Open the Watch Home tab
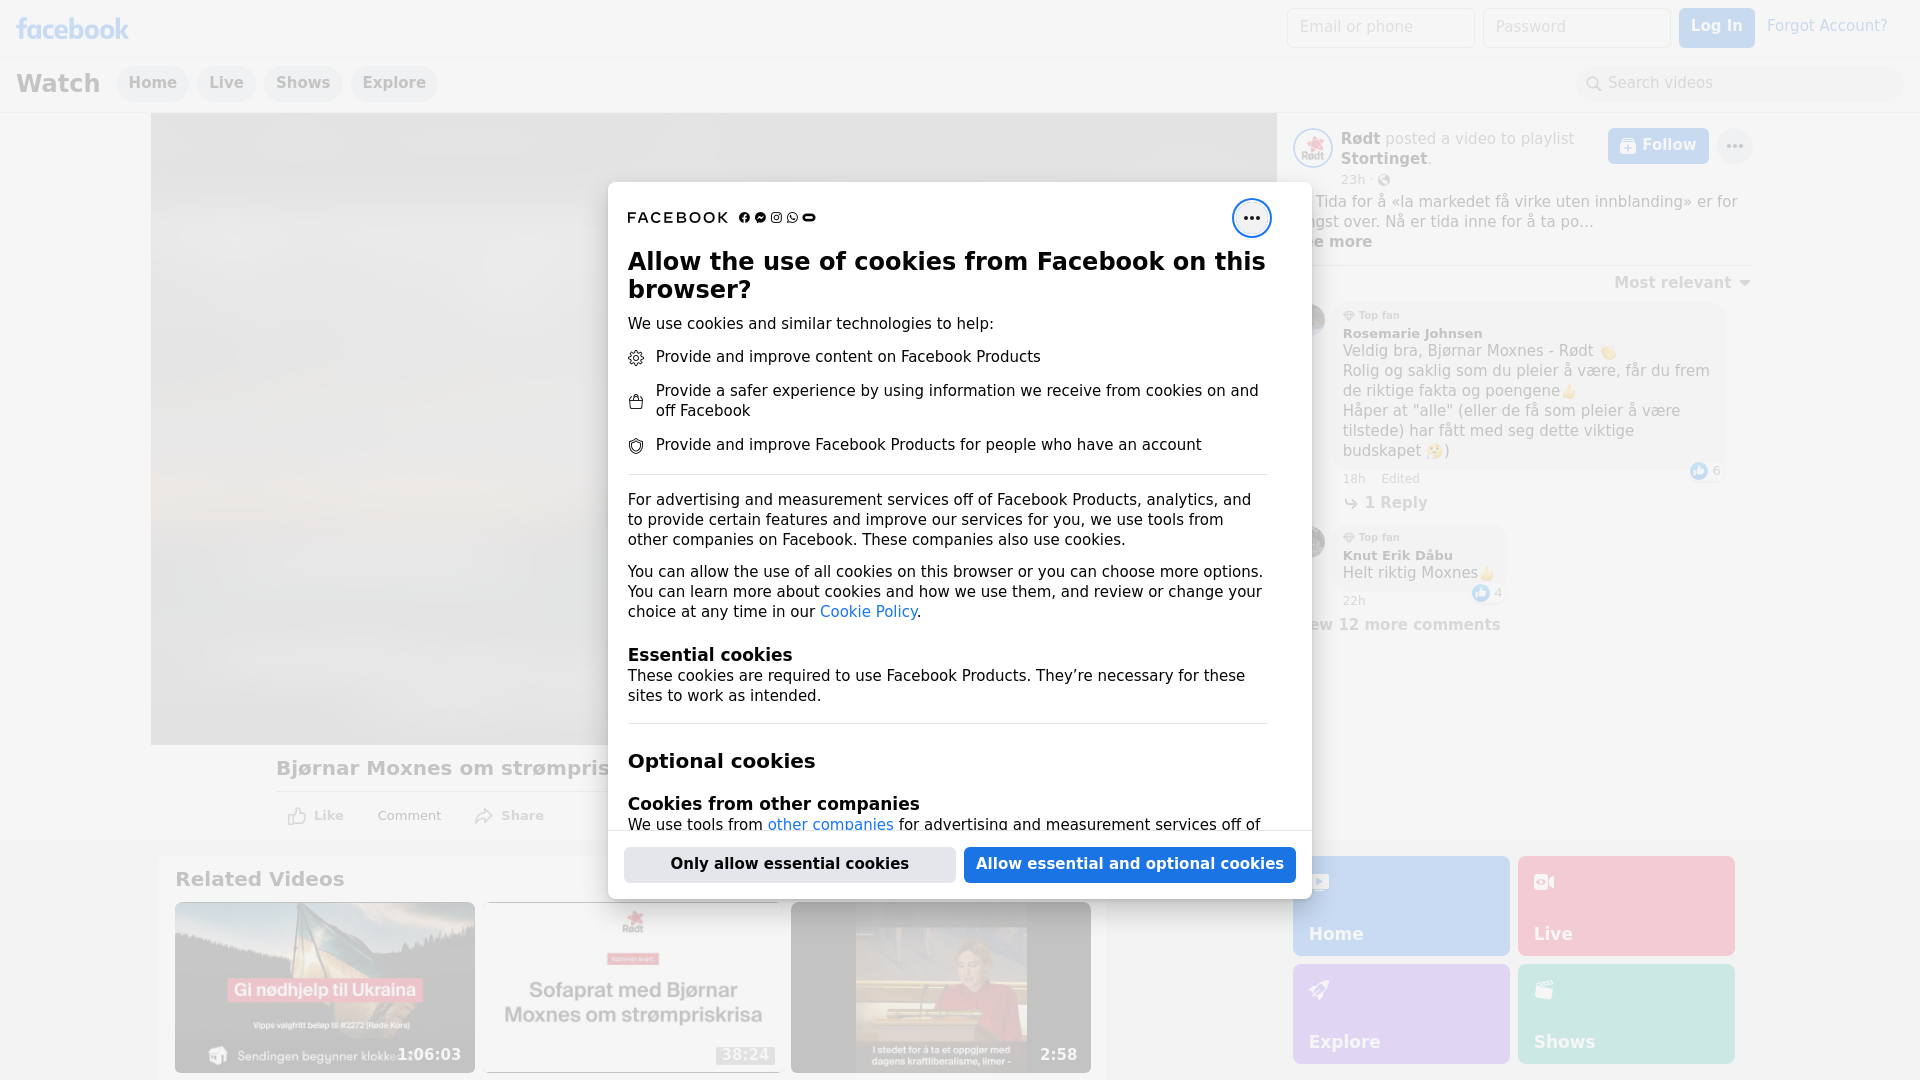 coord(152,84)
